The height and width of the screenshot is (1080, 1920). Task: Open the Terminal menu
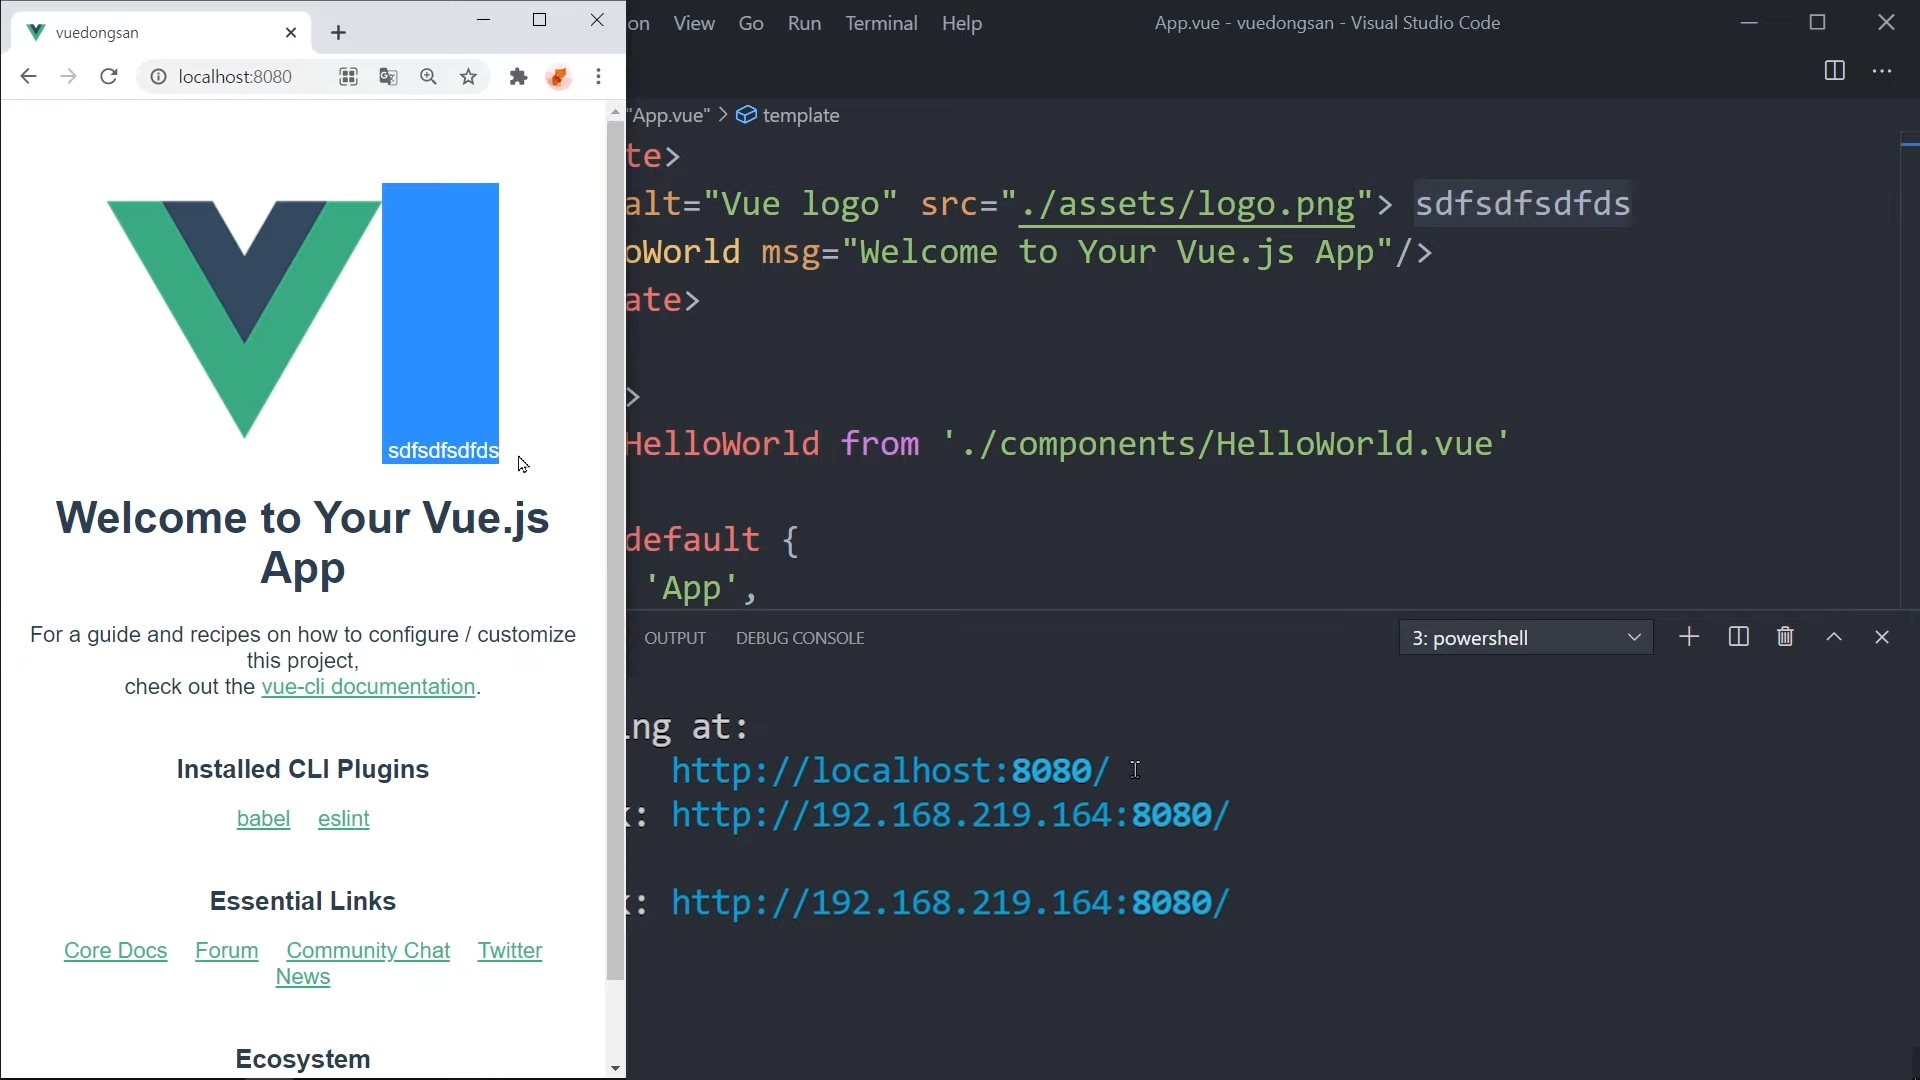[x=881, y=23]
